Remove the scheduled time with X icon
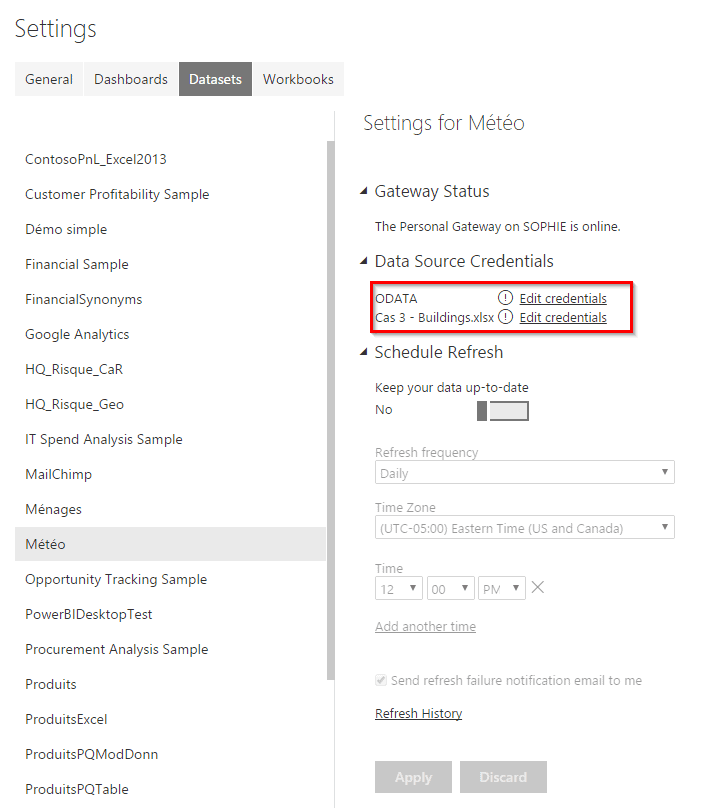Image resolution: width=713 pixels, height=808 pixels. (538, 587)
